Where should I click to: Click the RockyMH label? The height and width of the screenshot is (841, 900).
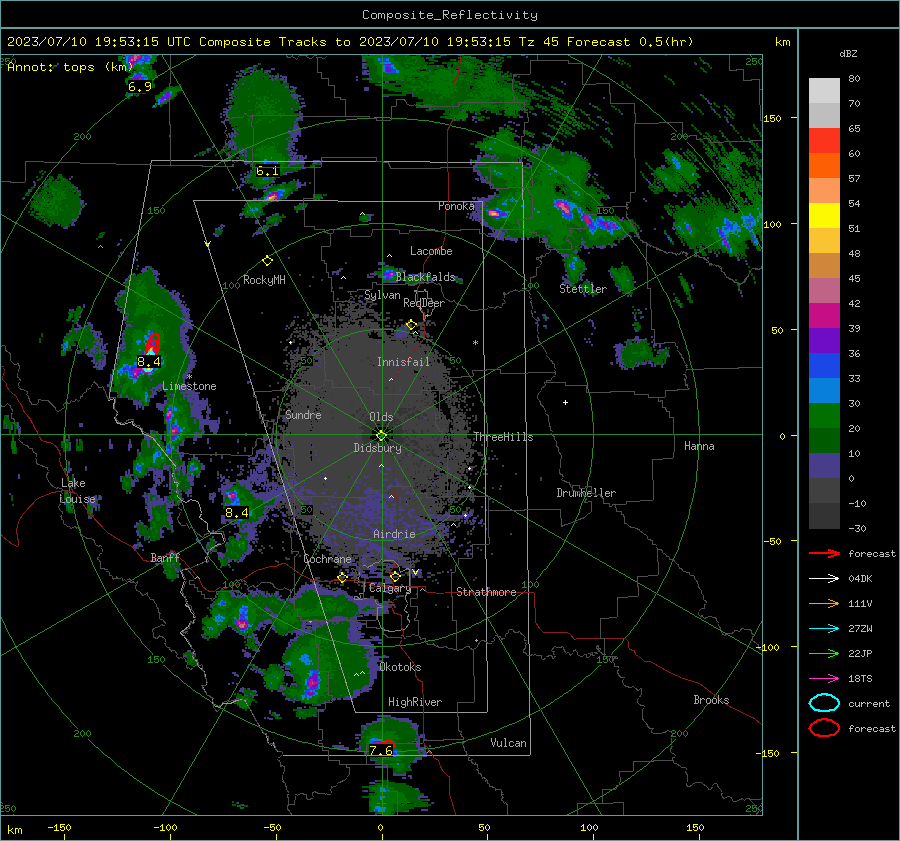click(x=264, y=280)
